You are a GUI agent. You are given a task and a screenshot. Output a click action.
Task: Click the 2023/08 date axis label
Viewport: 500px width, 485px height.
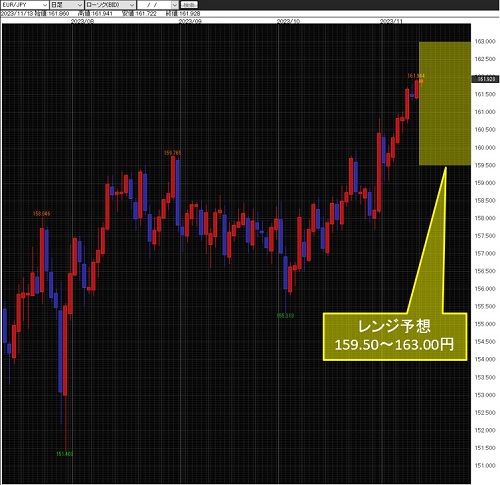click(83, 21)
